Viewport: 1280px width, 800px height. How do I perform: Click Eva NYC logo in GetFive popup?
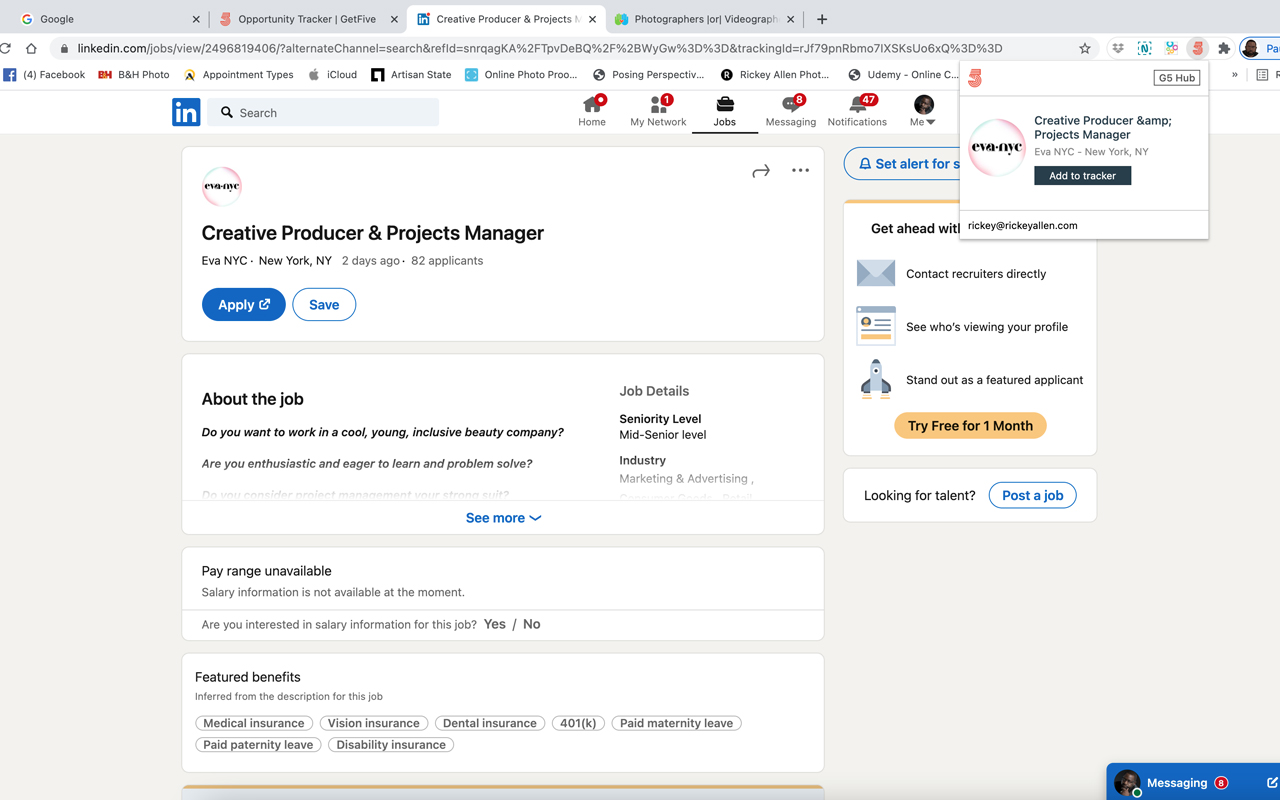click(997, 147)
